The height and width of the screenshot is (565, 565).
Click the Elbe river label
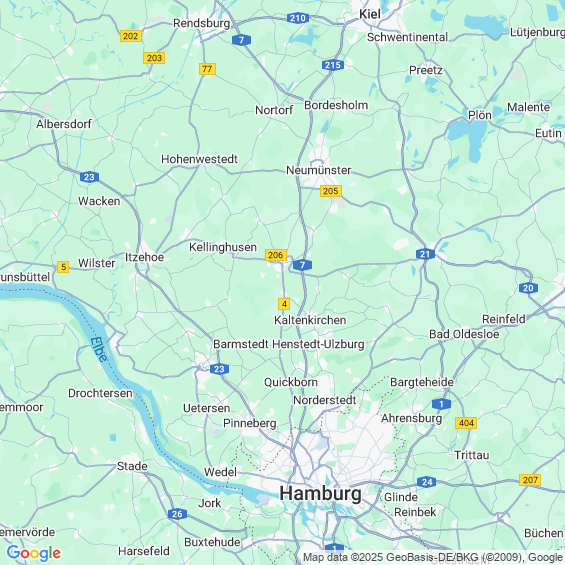[x=99, y=350]
